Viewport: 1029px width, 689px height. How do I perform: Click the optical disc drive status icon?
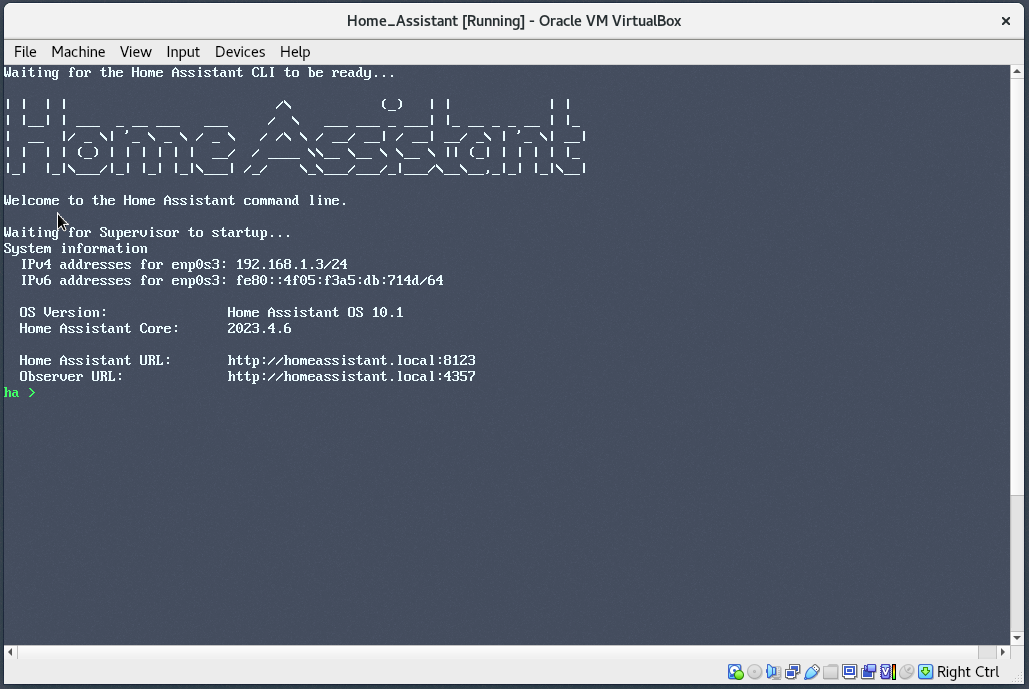[x=755, y=672]
